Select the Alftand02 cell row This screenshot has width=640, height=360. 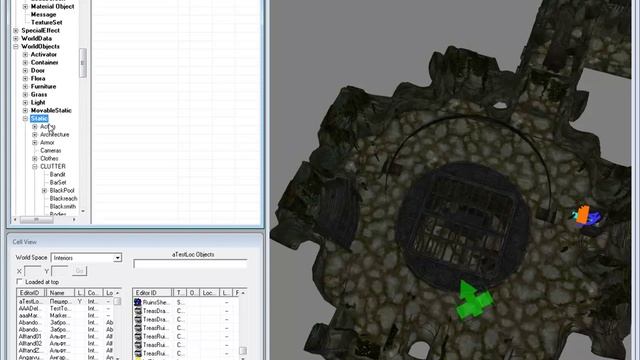click(65, 344)
